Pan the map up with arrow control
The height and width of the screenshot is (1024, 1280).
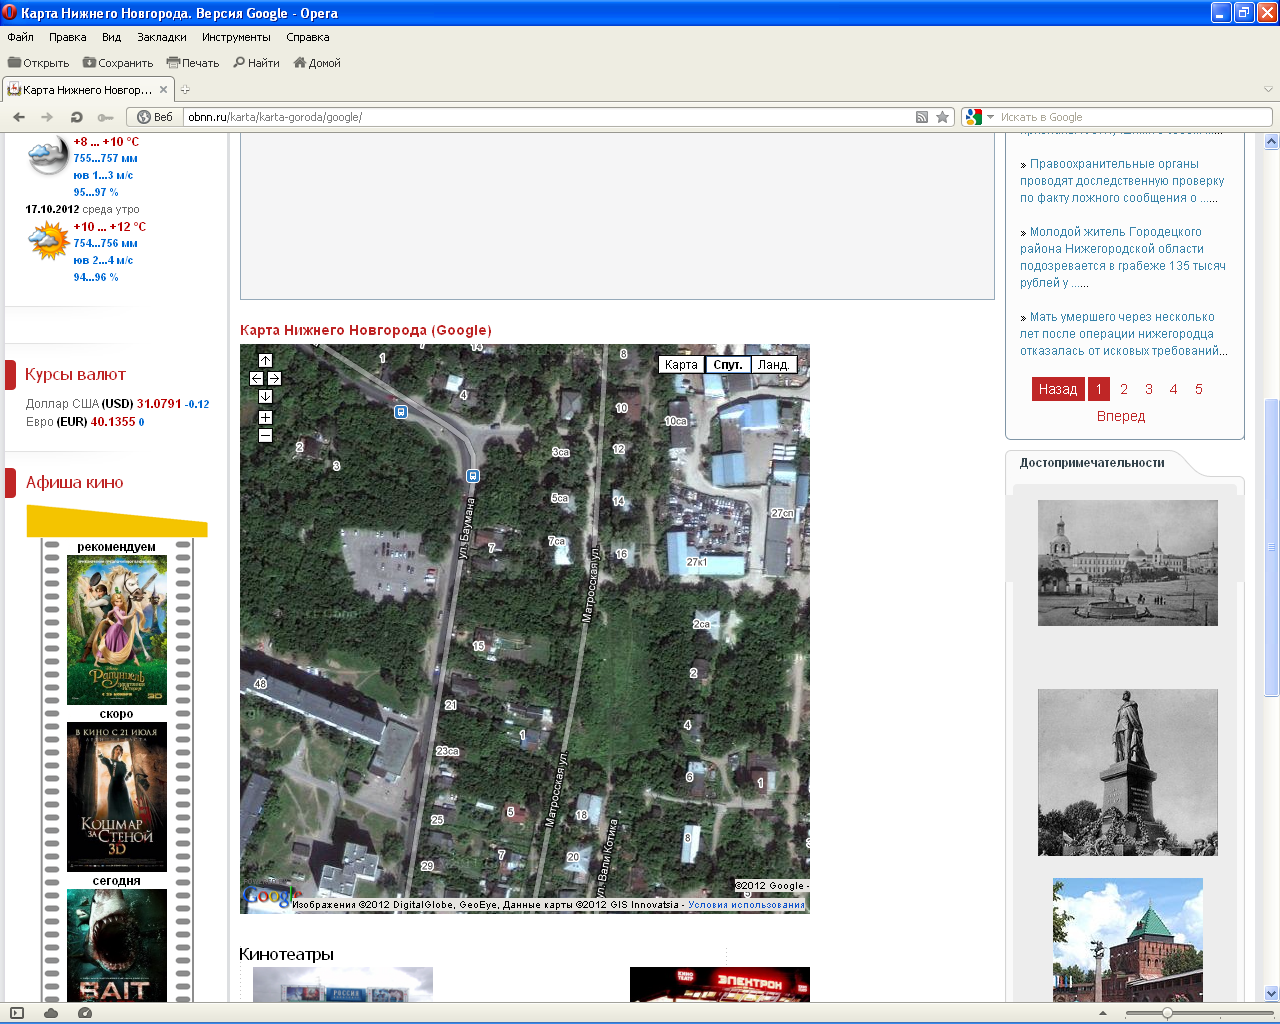(265, 360)
